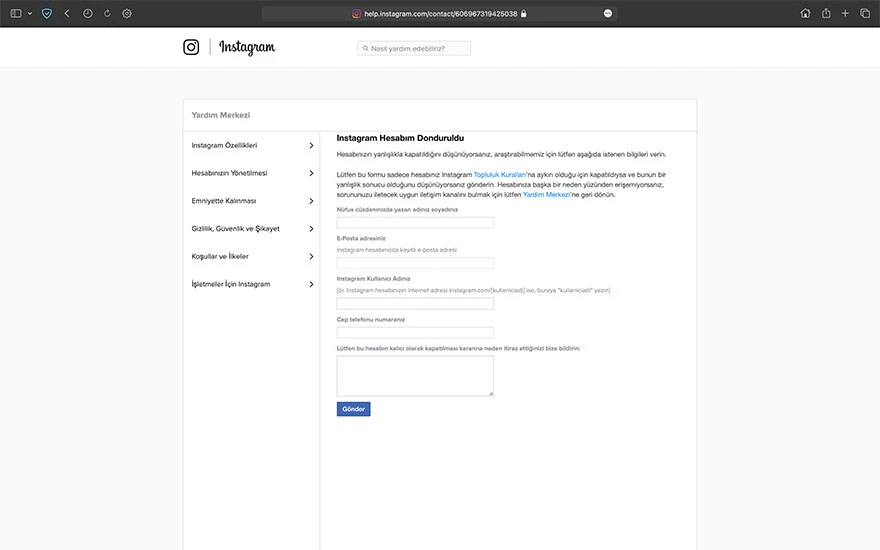Screen dimensions: 880x550
Task: Open browser settings gear icon
Action: pos(127,13)
